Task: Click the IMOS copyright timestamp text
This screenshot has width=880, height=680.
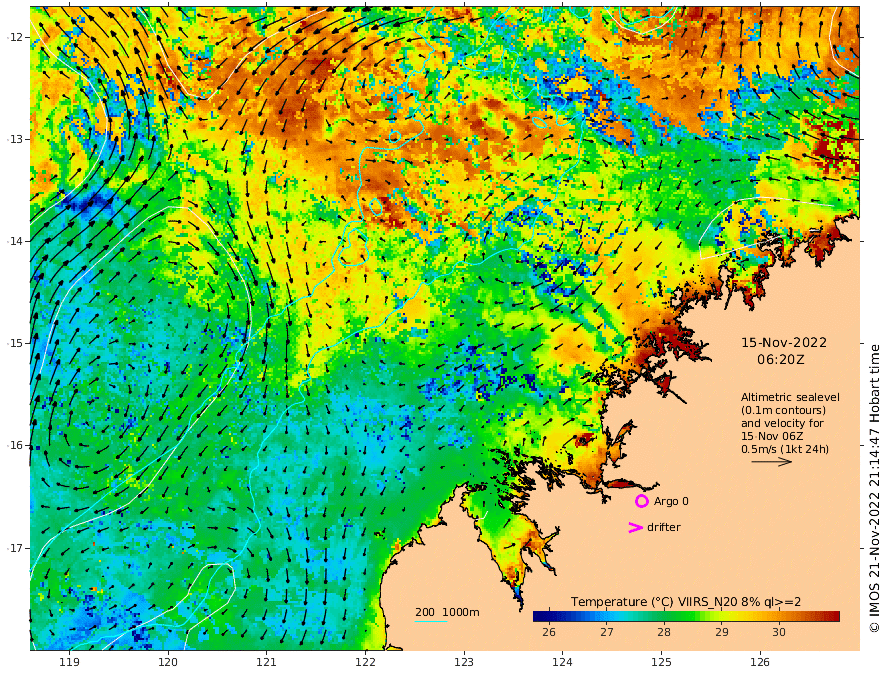Action: pyautogui.click(x=873, y=488)
